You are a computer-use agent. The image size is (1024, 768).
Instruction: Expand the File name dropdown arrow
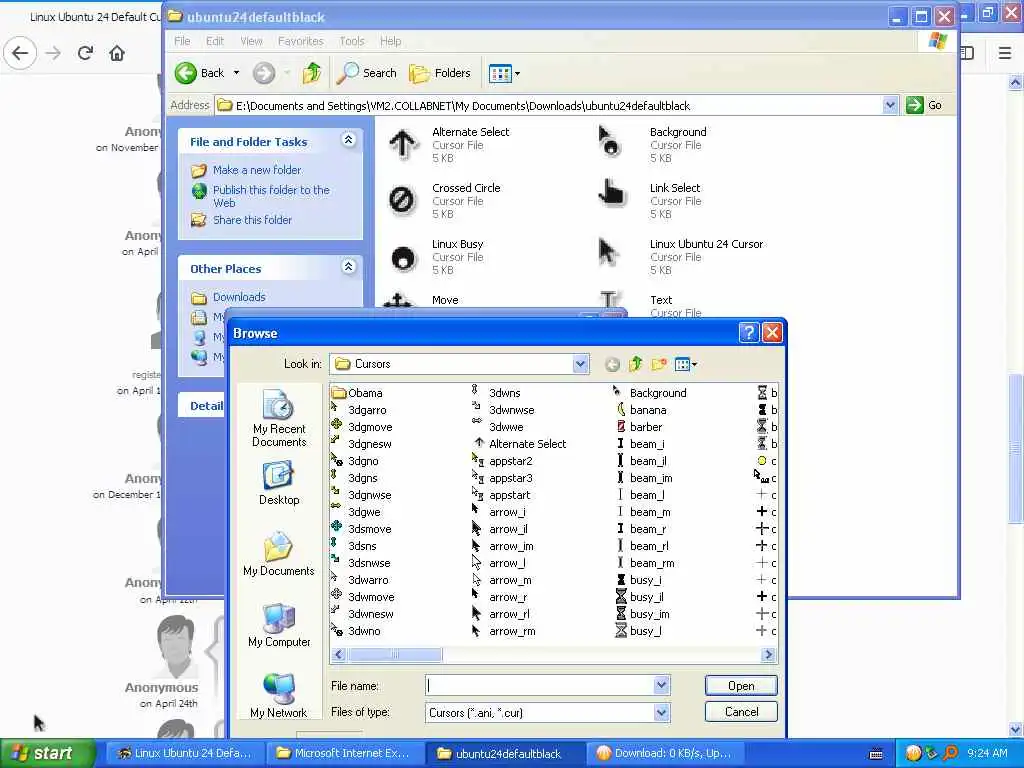coord(662,685)
